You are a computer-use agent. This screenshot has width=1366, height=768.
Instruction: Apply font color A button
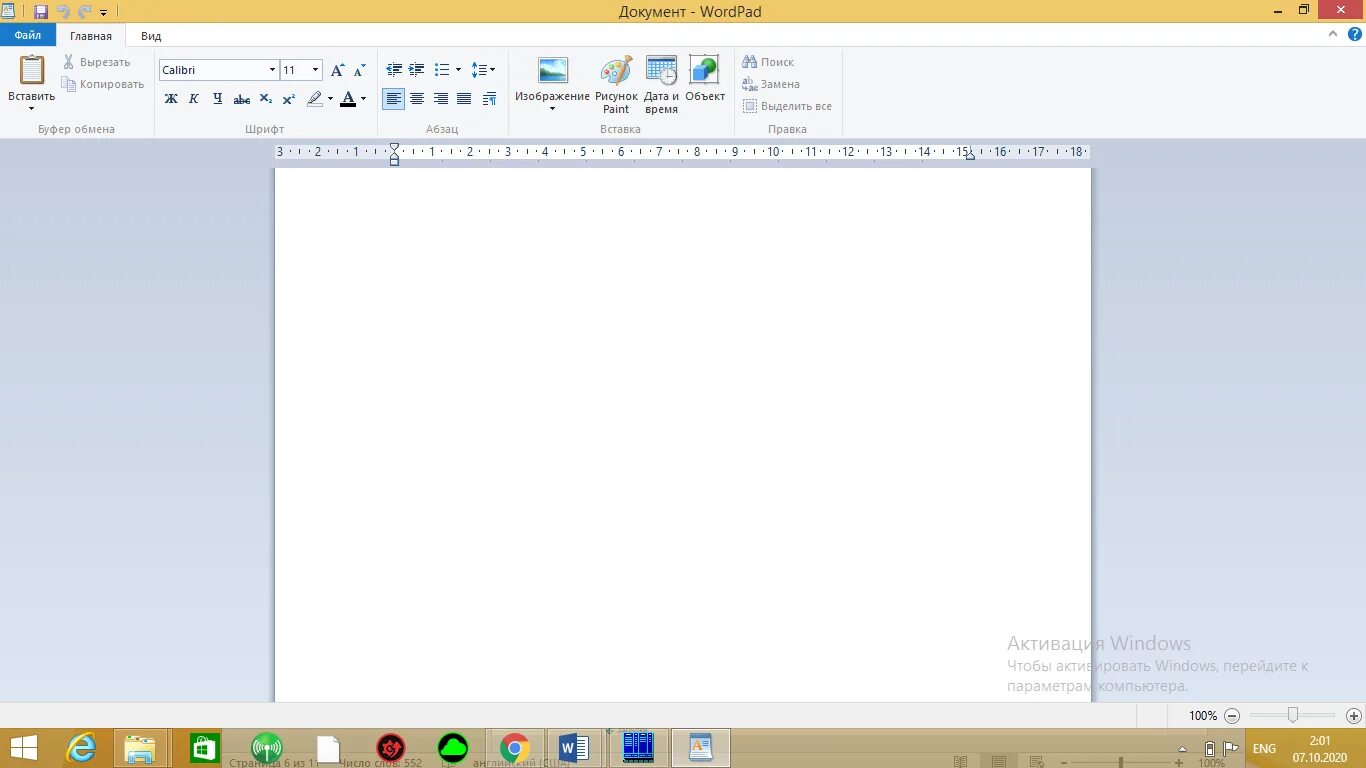348,99
